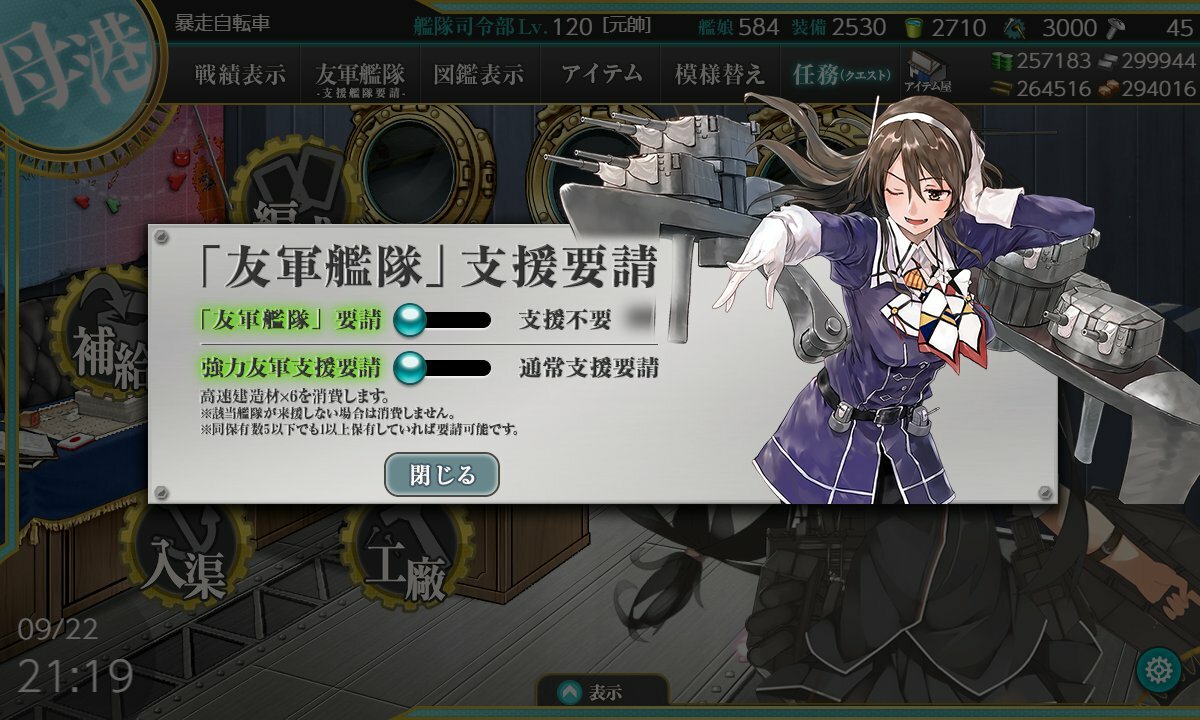Screen dimensions: 1200x720
Task: Select 図鑑表示 in top menu
Action: (x=478, y=74)
